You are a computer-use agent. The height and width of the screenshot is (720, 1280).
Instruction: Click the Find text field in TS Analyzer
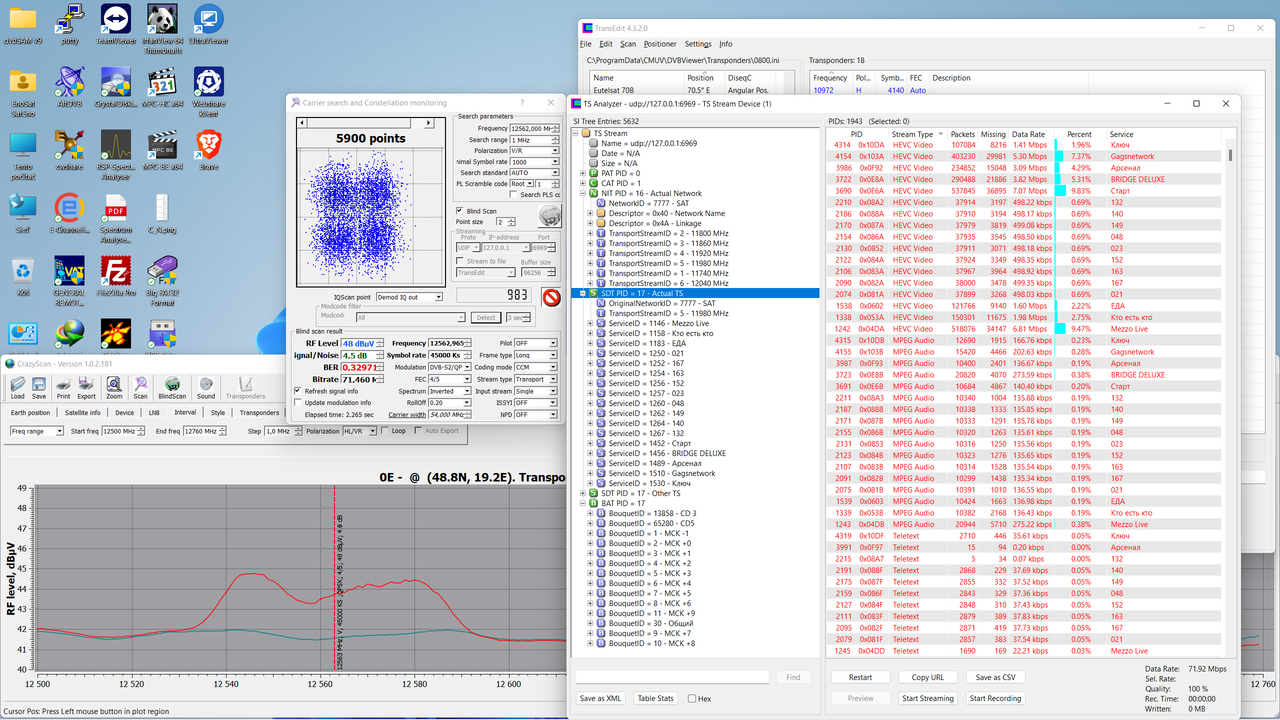coord(672,677)
